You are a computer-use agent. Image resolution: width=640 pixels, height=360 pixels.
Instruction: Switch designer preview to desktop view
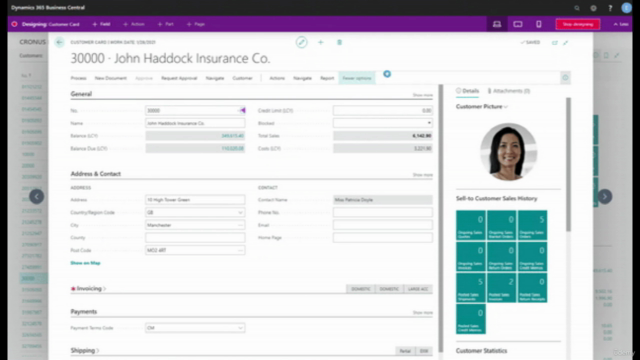click(497, 24)
